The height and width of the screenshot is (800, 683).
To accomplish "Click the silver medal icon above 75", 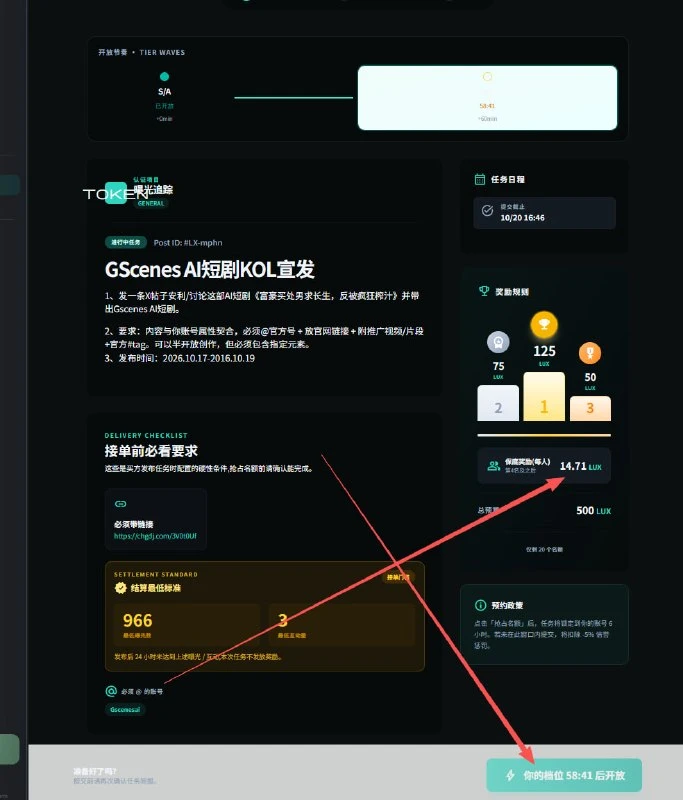I will [x=498, y=342].
